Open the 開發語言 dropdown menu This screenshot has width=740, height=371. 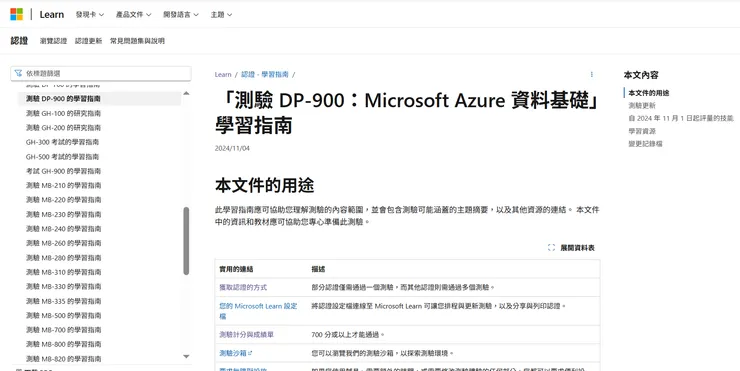click(181, 15)
